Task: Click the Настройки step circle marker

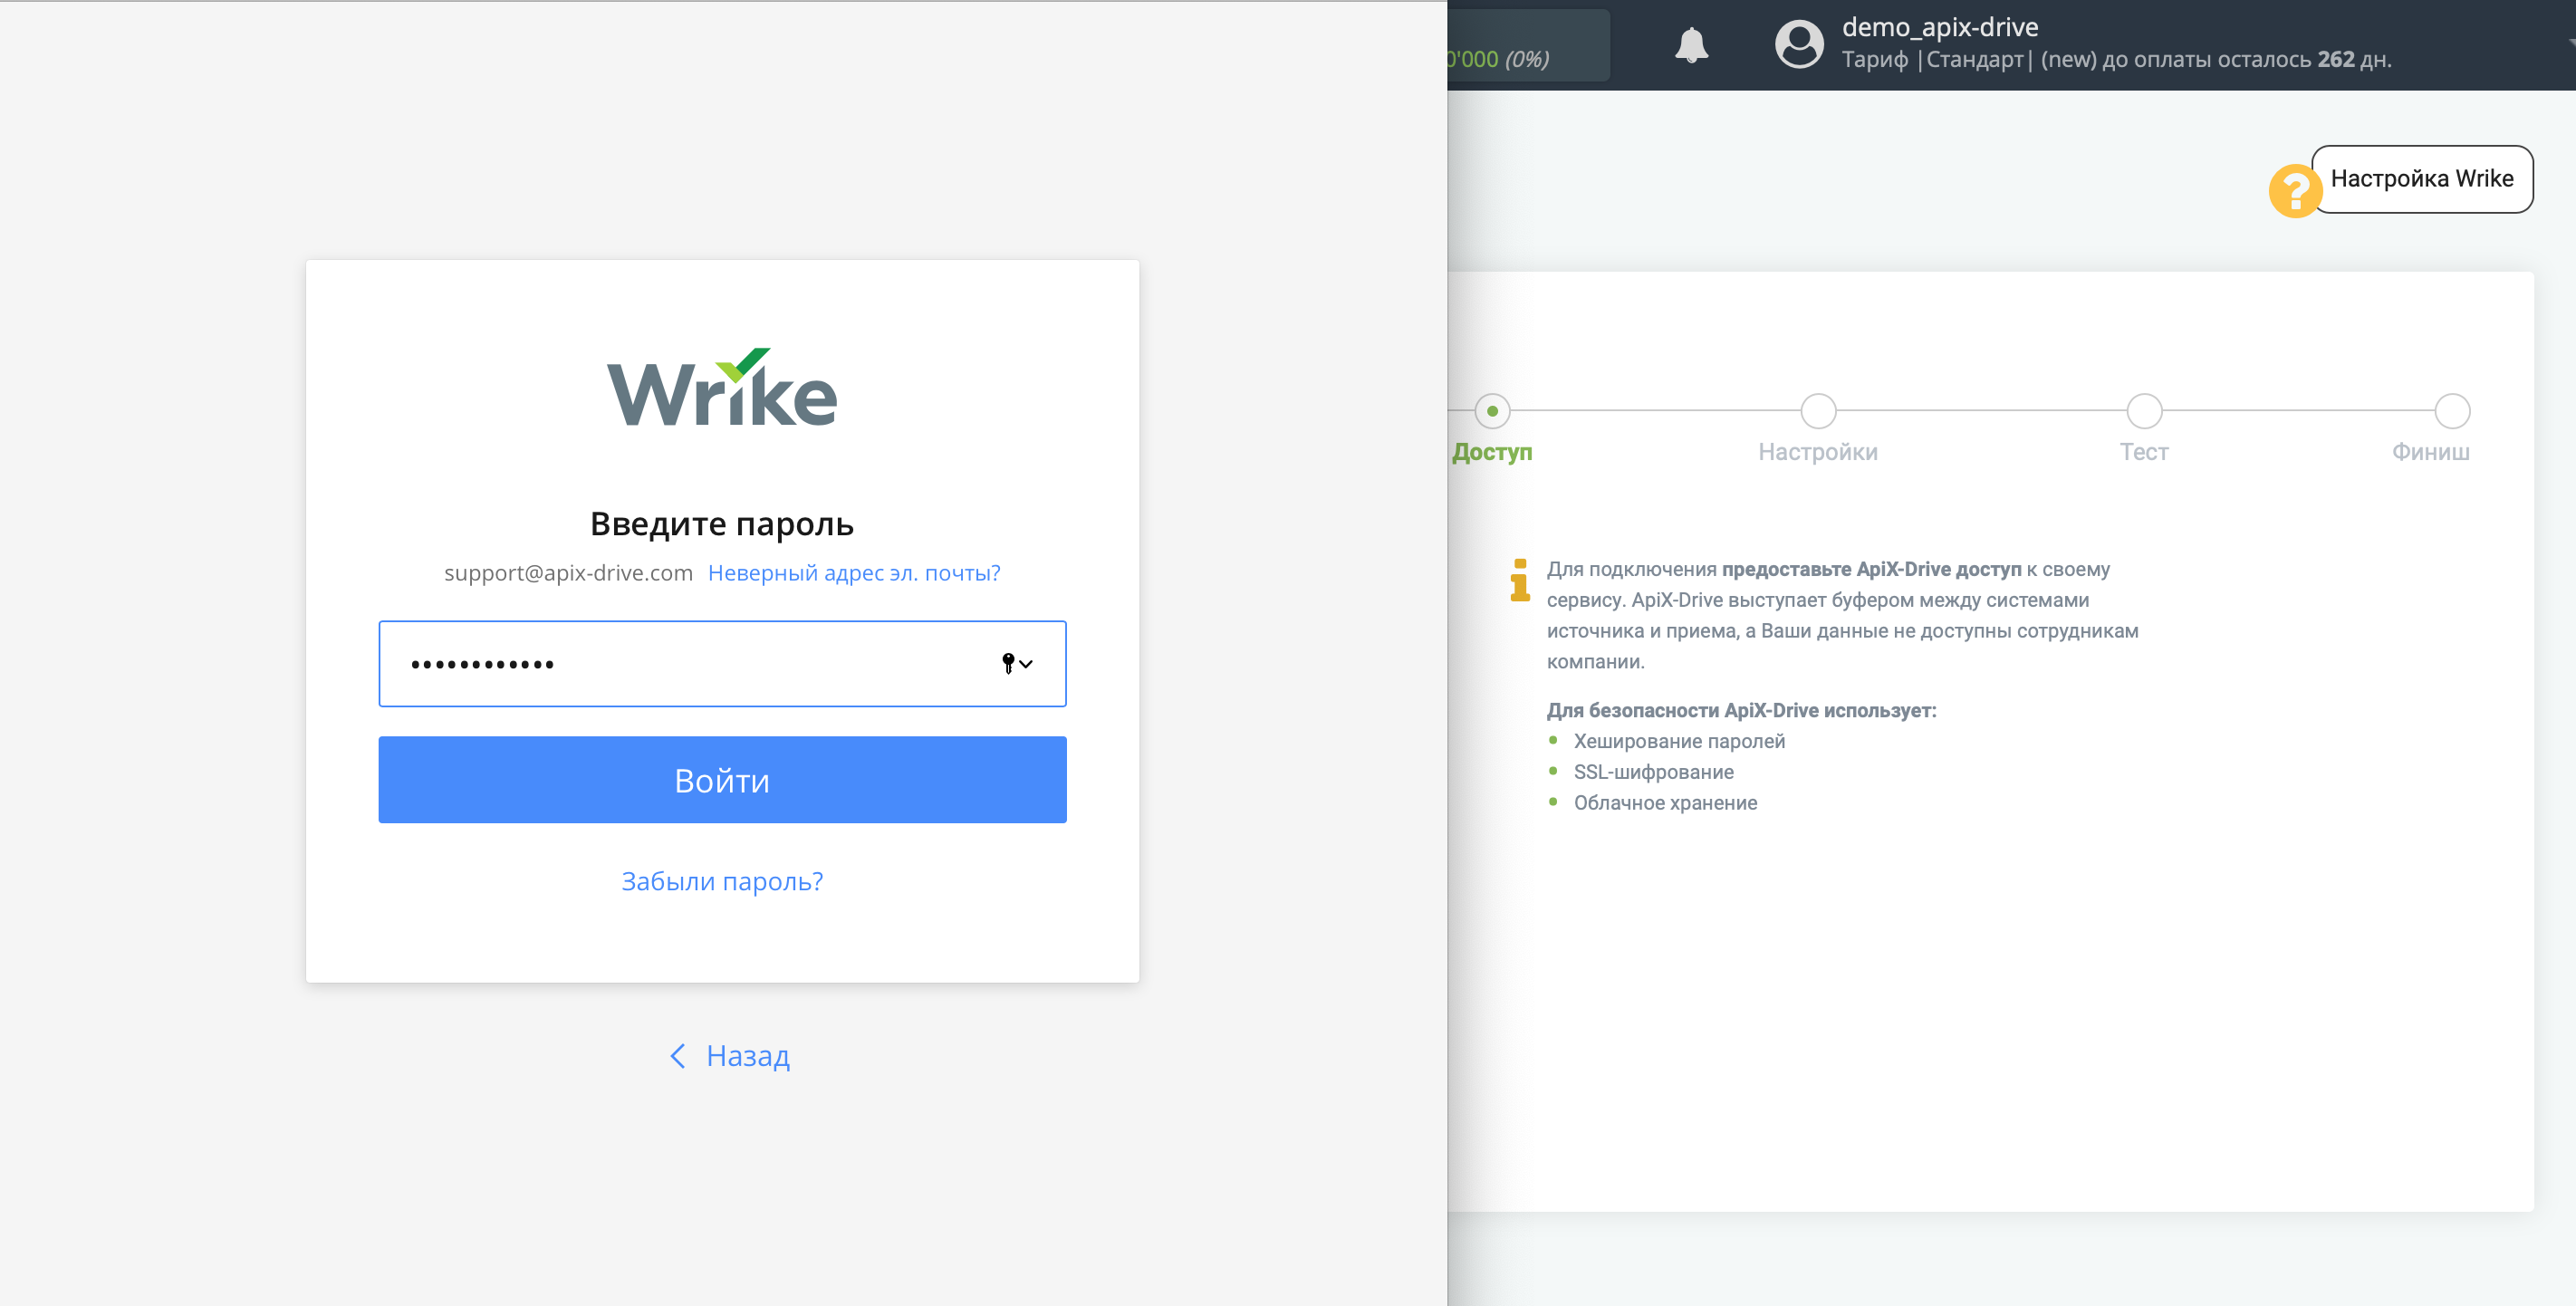Action: click(x=1818, y=411)
